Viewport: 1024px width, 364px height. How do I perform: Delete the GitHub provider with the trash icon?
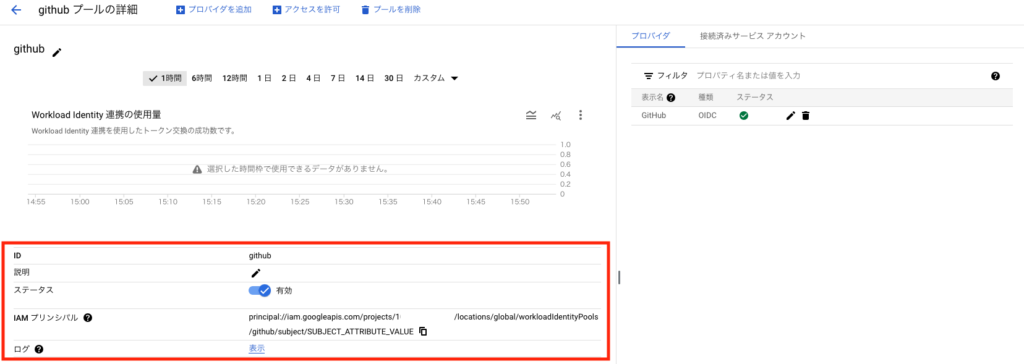click(x=805, y=116)
